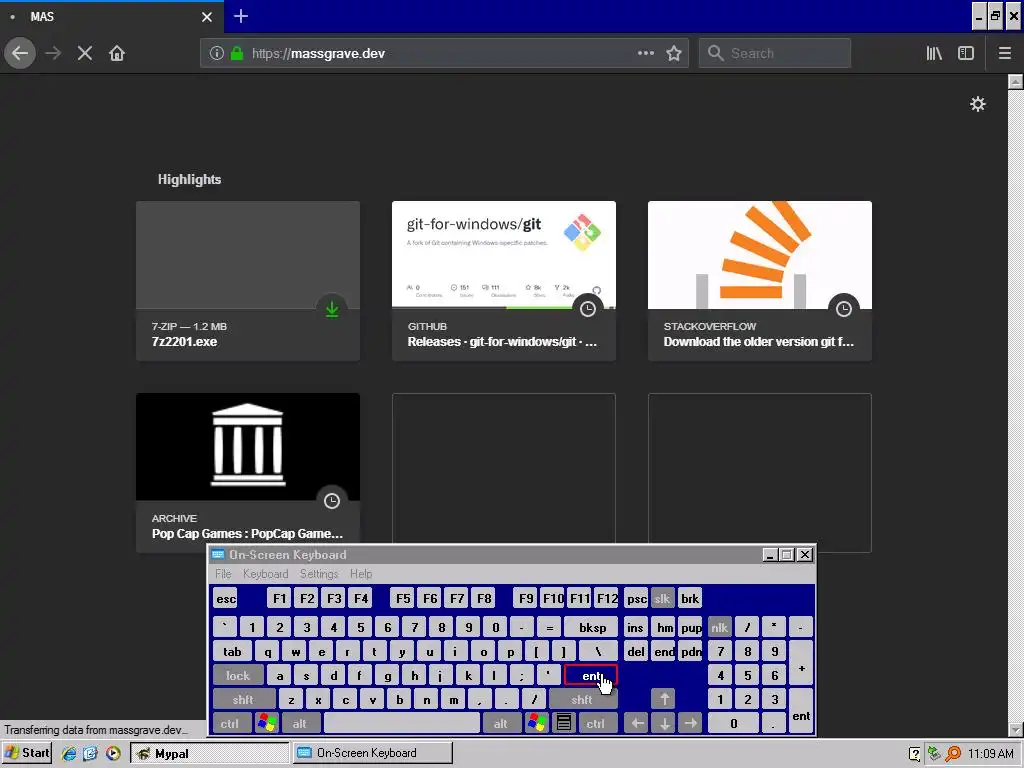Screen dimensions: 1024x768
Task: Click the F5 key on On-Screen Keyboard
Action: (x=403, y=598)
